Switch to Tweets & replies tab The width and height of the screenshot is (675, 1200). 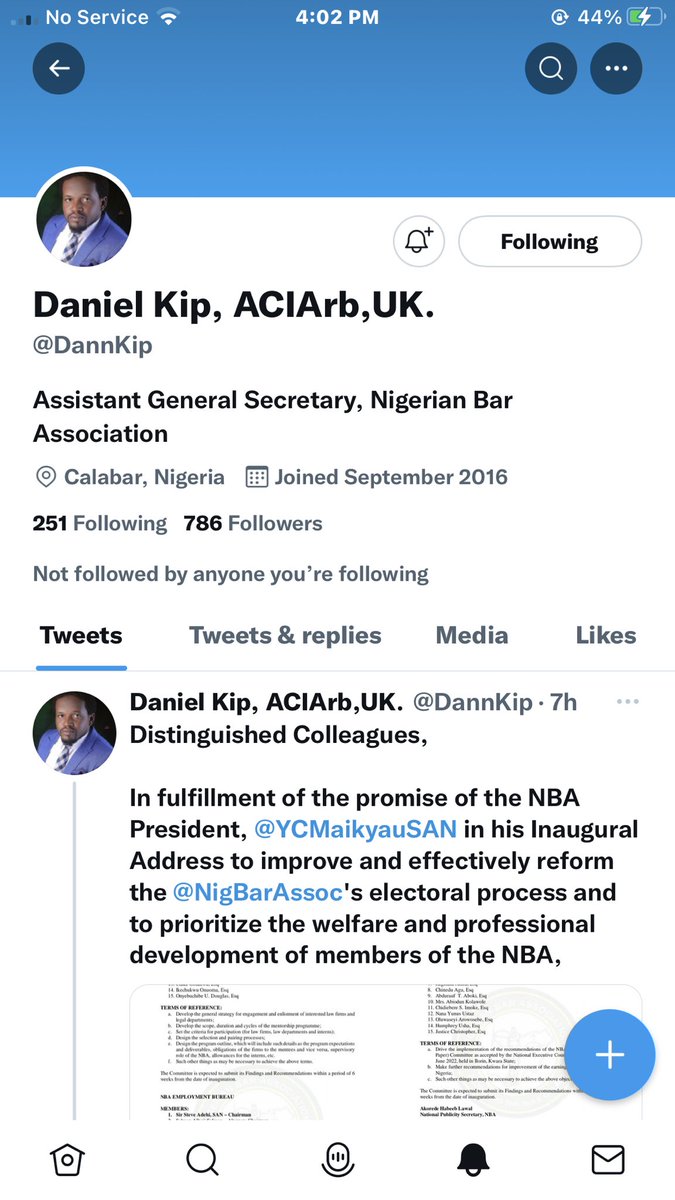(285, 636)
